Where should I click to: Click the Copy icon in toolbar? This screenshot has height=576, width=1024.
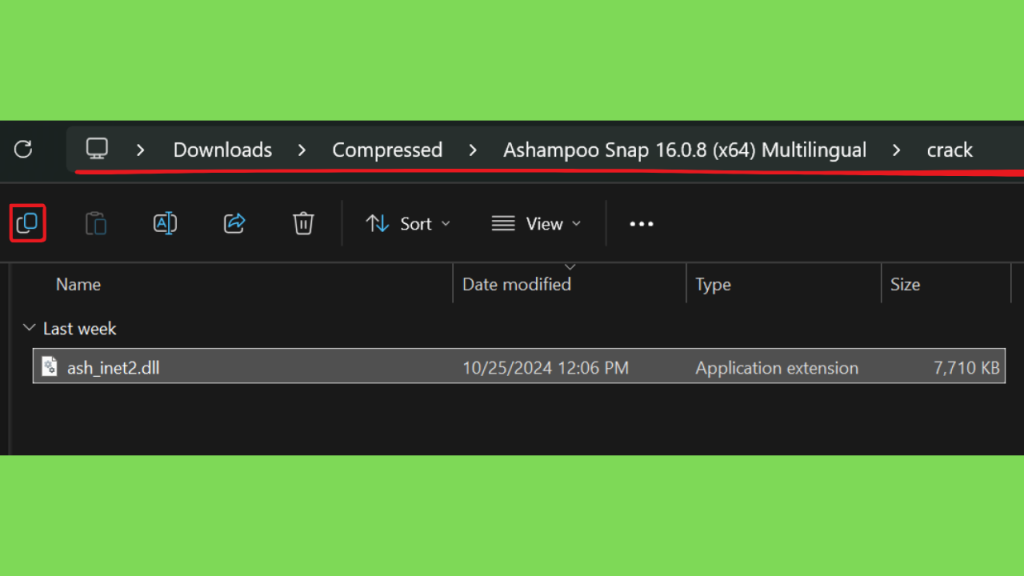click(27, 223)
